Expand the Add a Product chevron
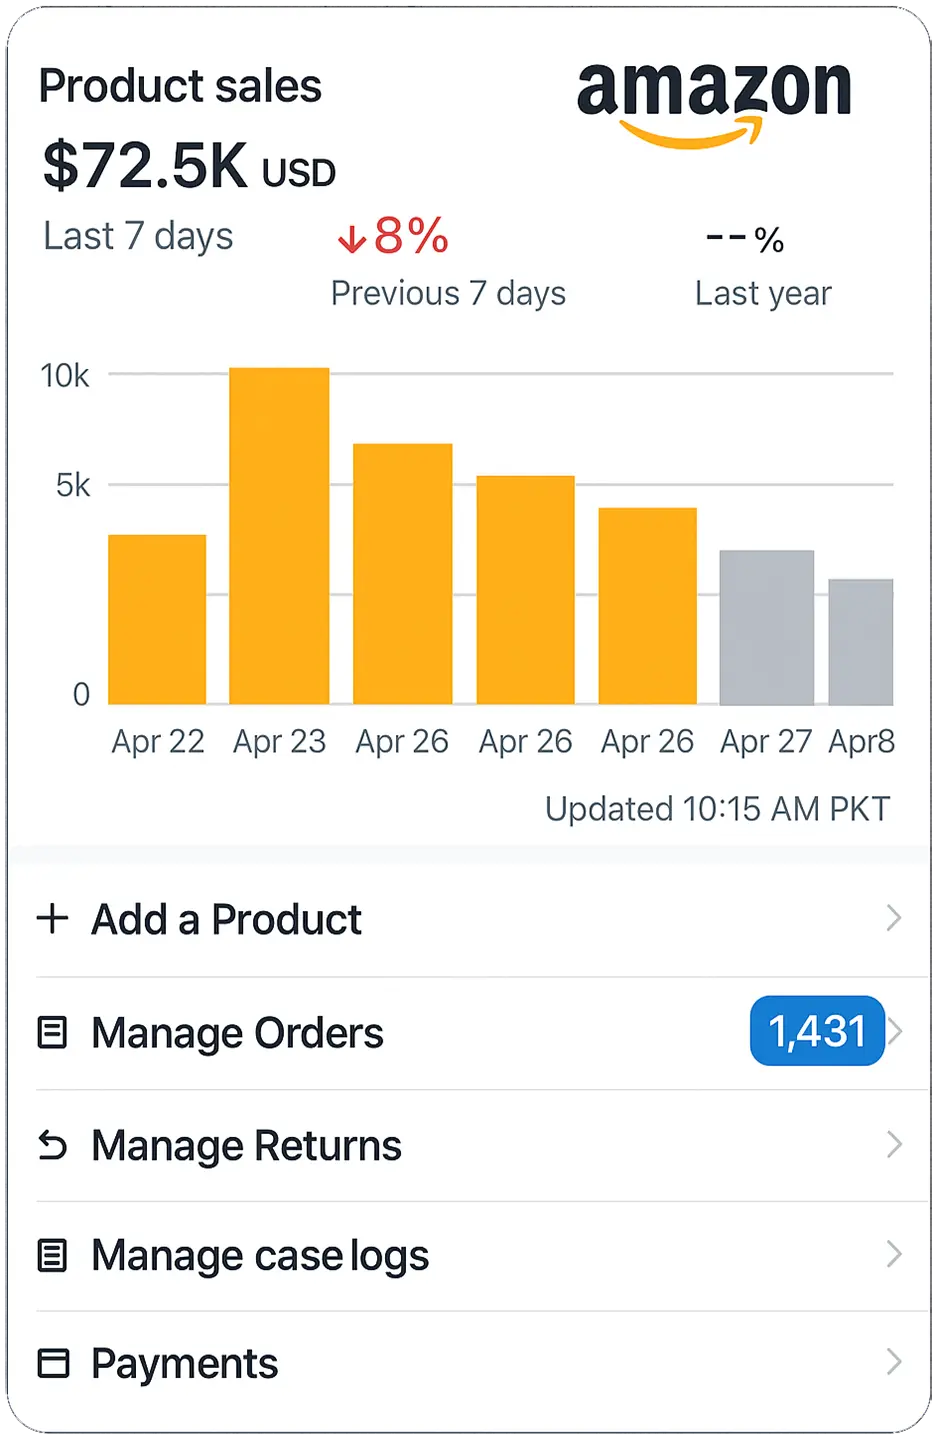Image resolution: width=936 pixels, height=1440 pixels. pyautogui.click(x=894, y=918)
